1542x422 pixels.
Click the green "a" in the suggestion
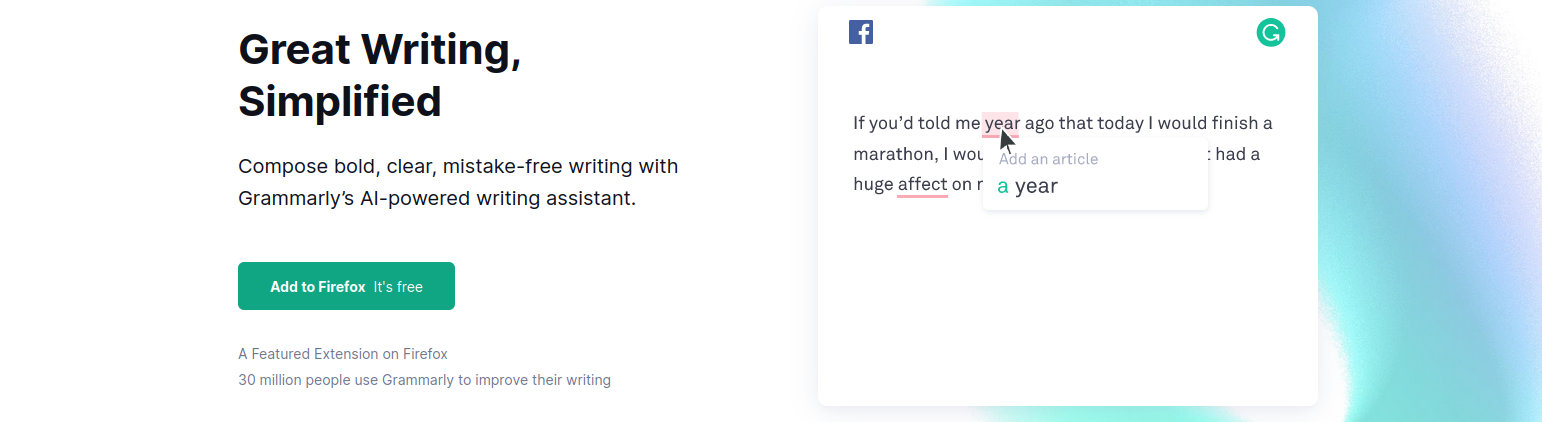coord(1003,186)
